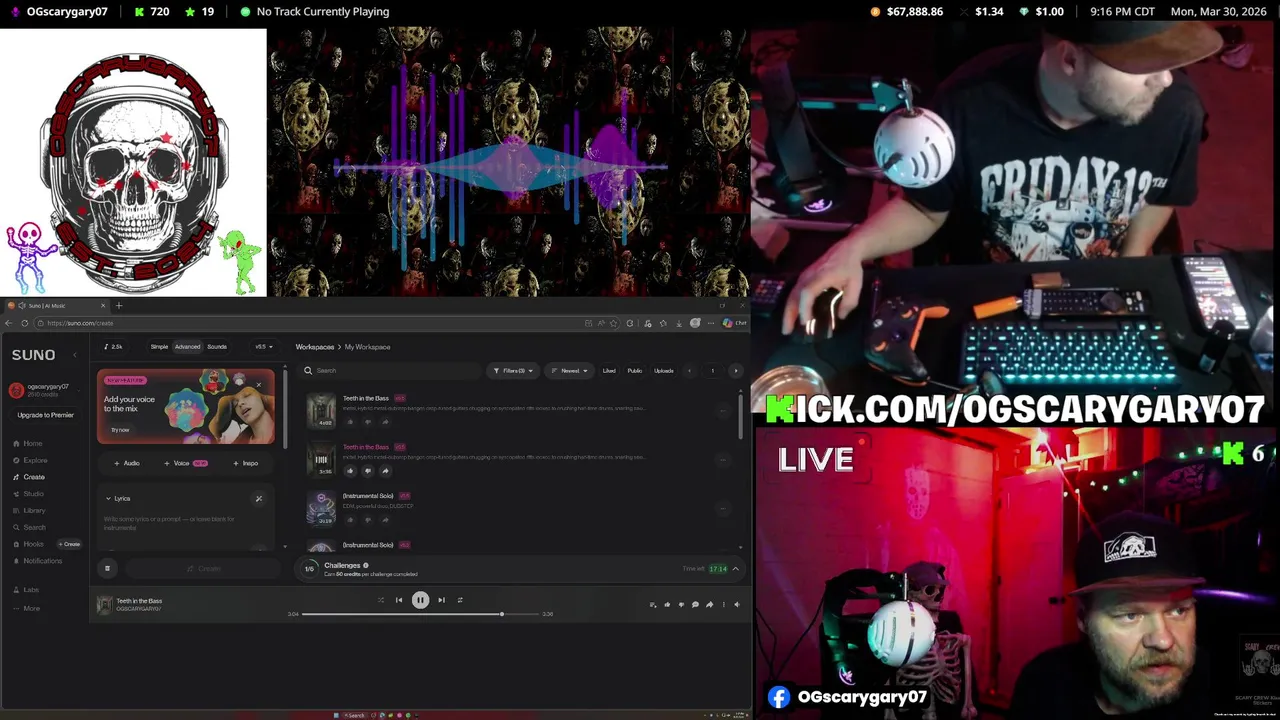This screenshot has height=720, width=1280.
Task: Dislike the pink-titled Teeth in the Bass song
Action: (368, 471)
